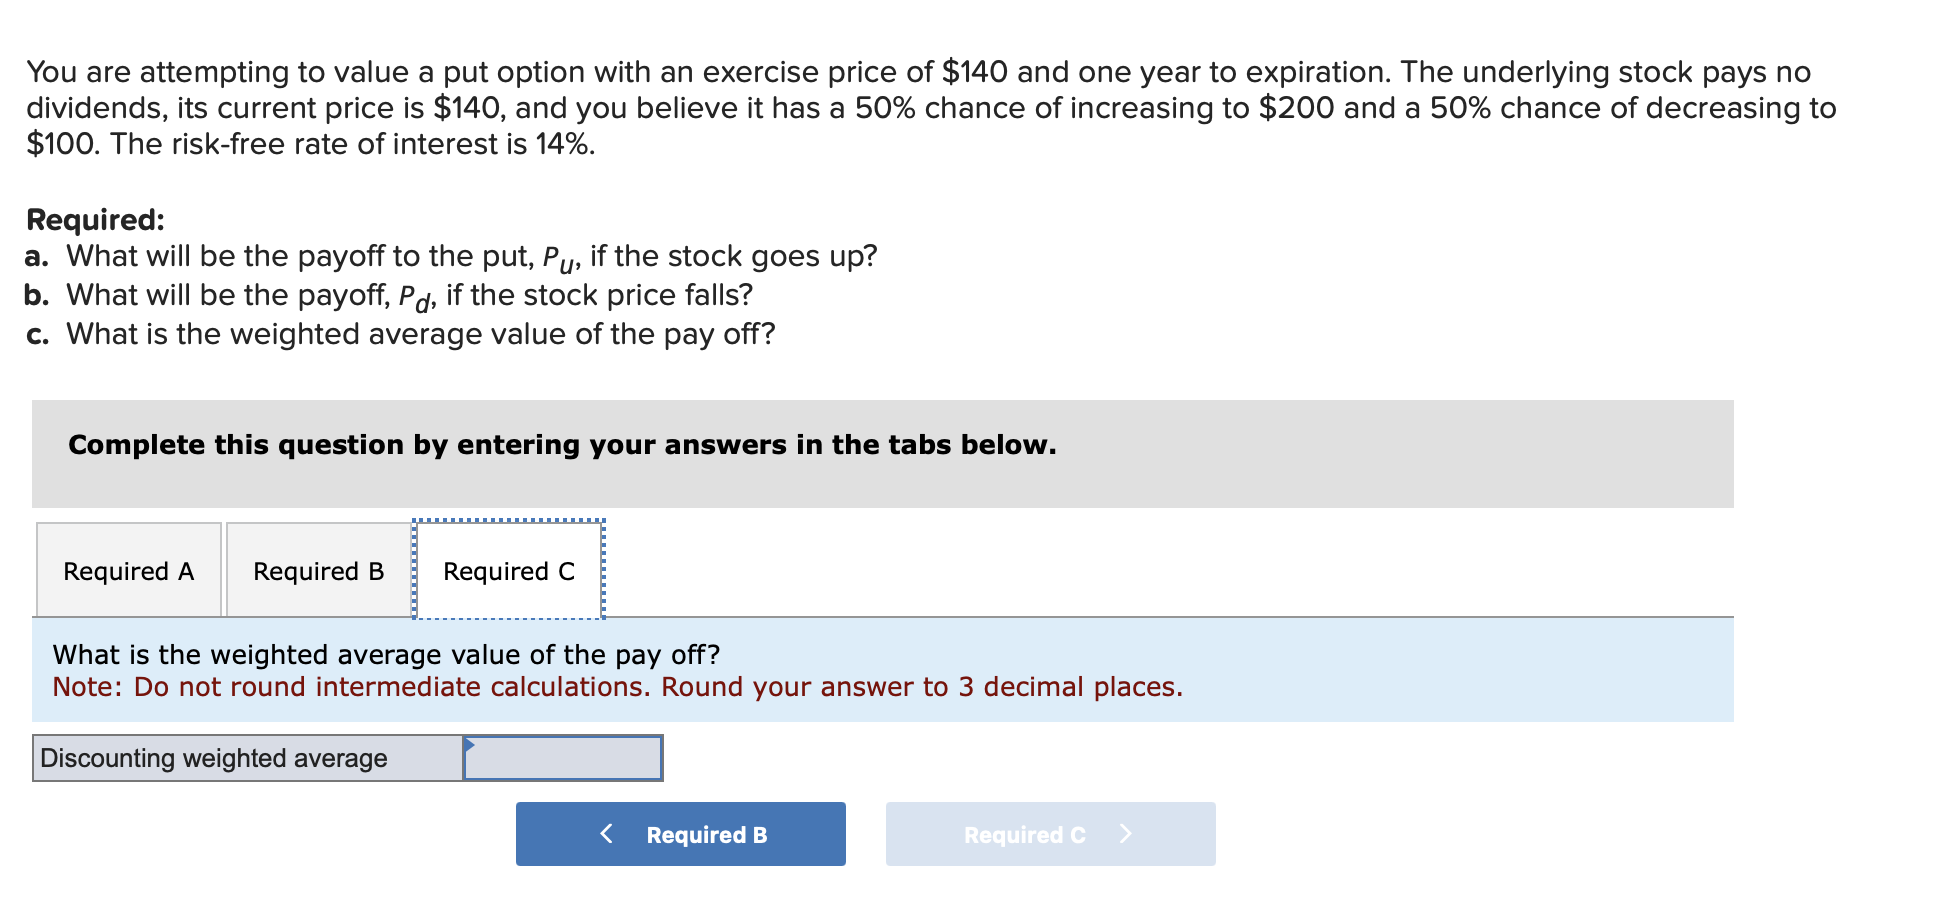Viewport: 1941px width, 910px height.
Task: Click inside the answer input field
Action: (560, 757)
